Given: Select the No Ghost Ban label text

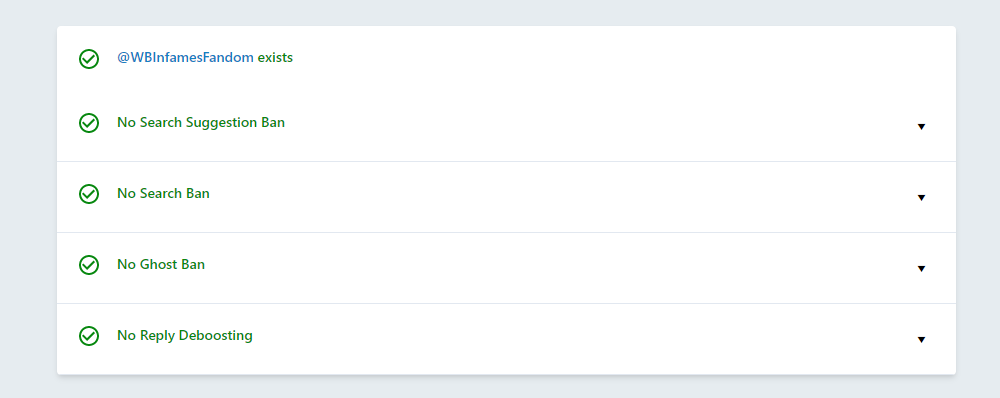Looking at the screenshot, I should click(x=161, y=264).
